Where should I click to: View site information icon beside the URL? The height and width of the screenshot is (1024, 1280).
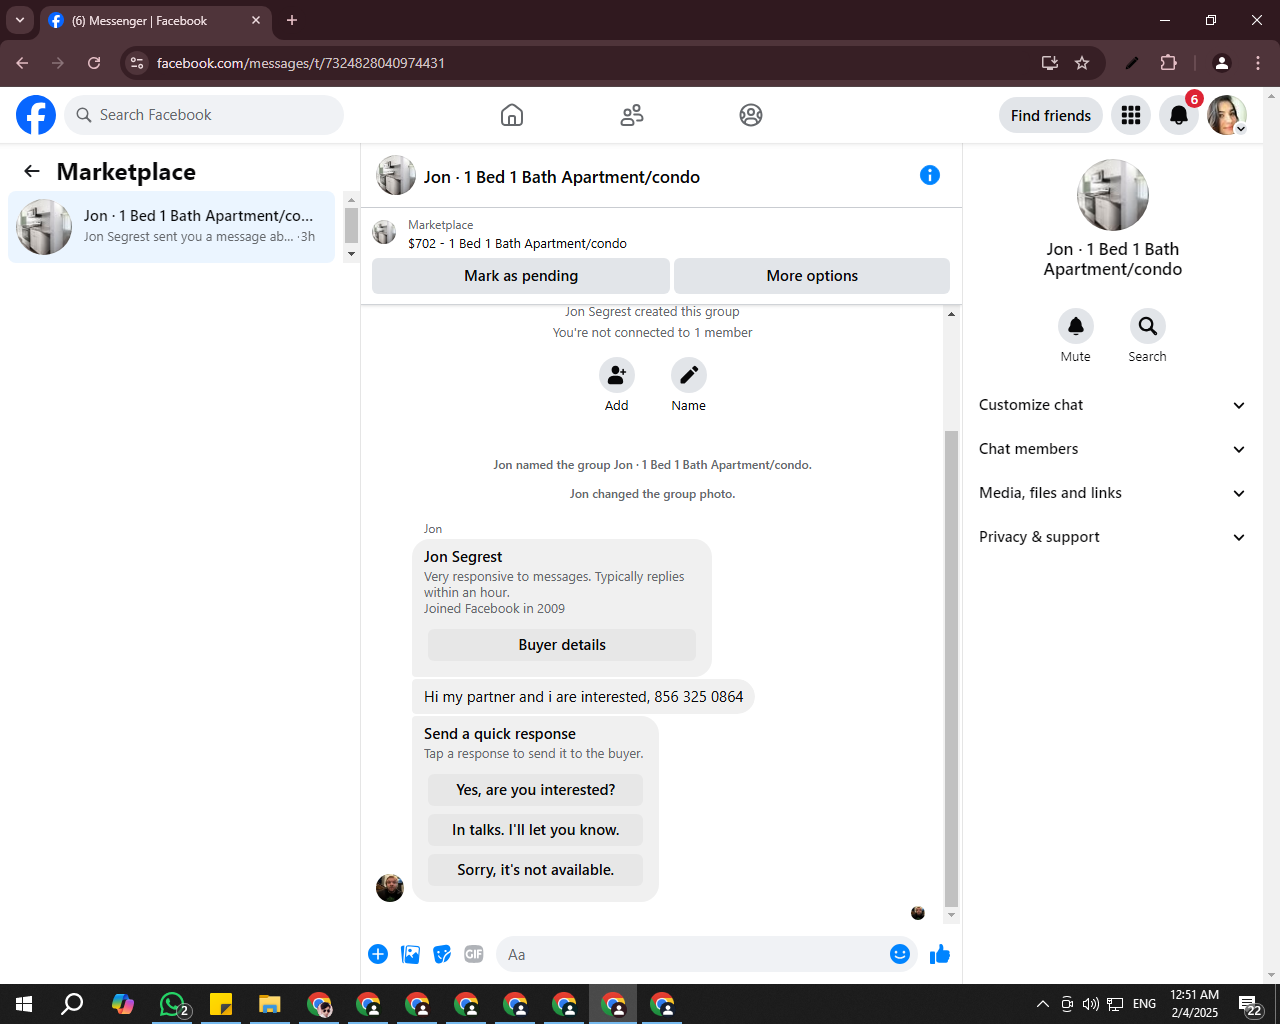[137, 63]
